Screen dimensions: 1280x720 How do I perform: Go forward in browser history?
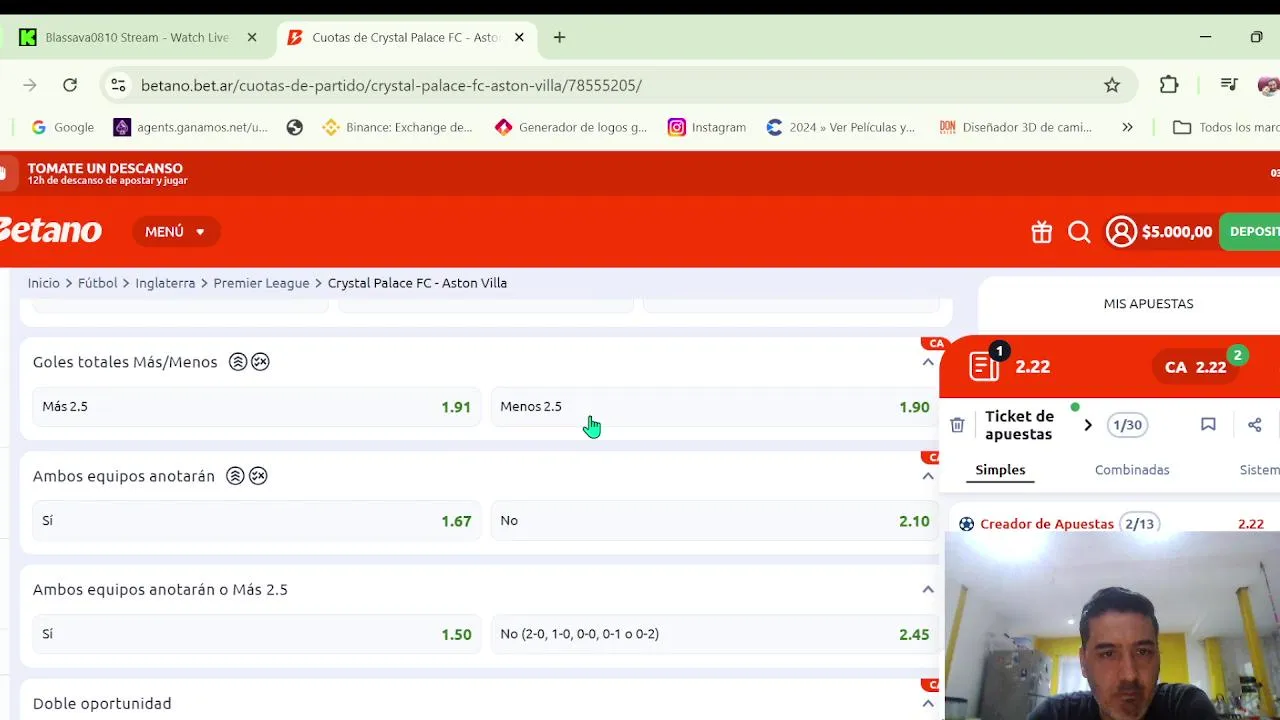point(30,85)
